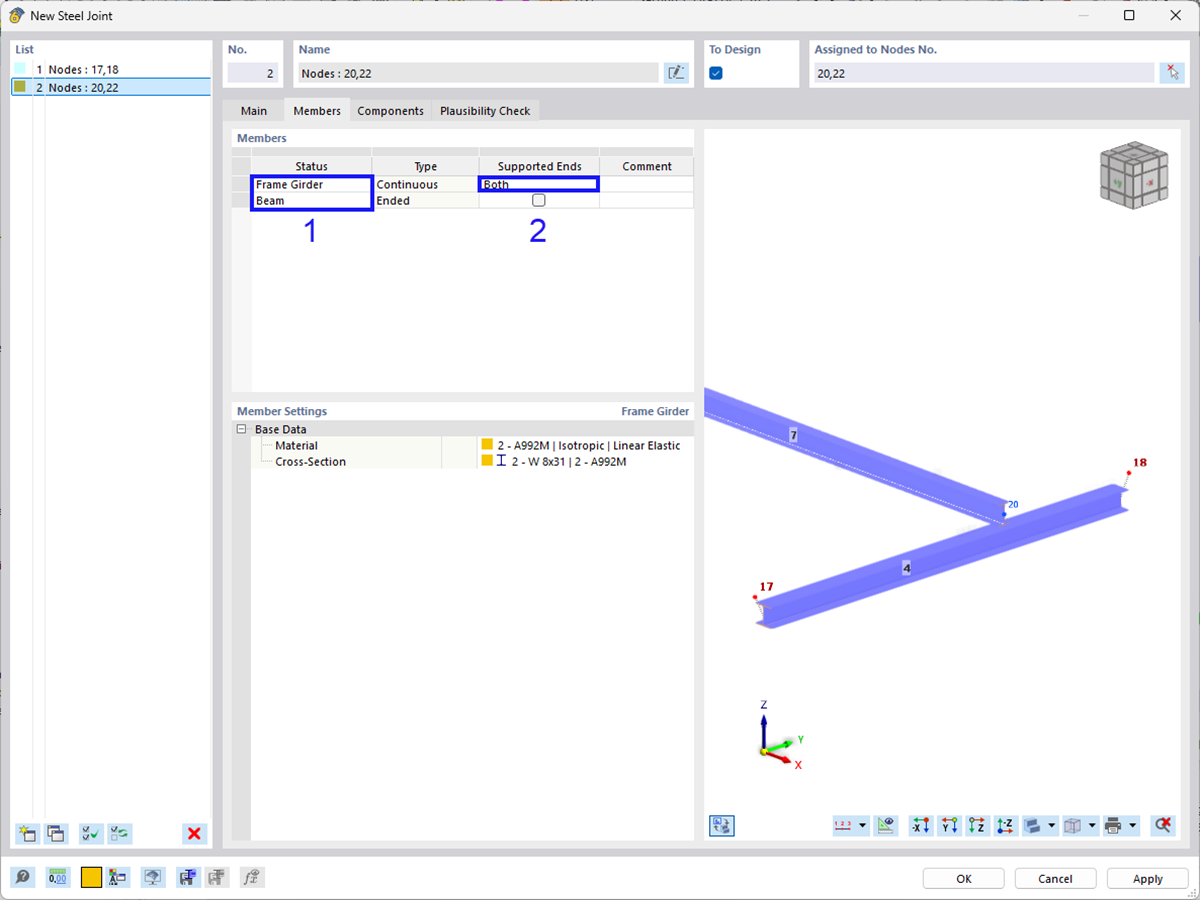Viewport: 1200px width, 900px height.
Task: Click the save as default icon
Action: point(187,878)
